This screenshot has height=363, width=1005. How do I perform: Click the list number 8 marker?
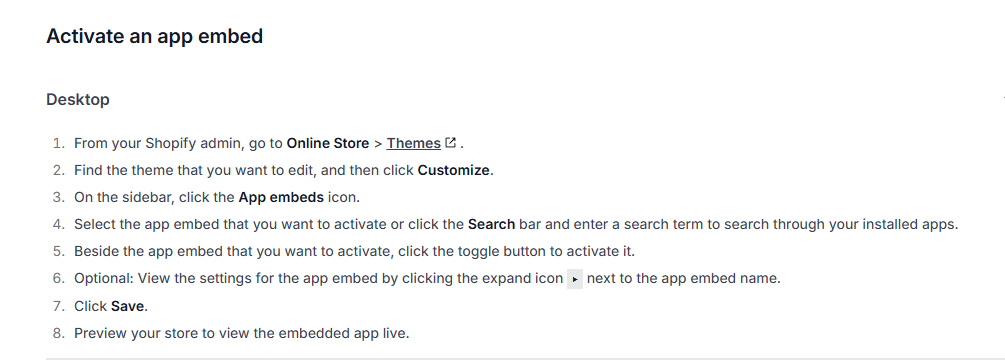click(x=59, y=333)
